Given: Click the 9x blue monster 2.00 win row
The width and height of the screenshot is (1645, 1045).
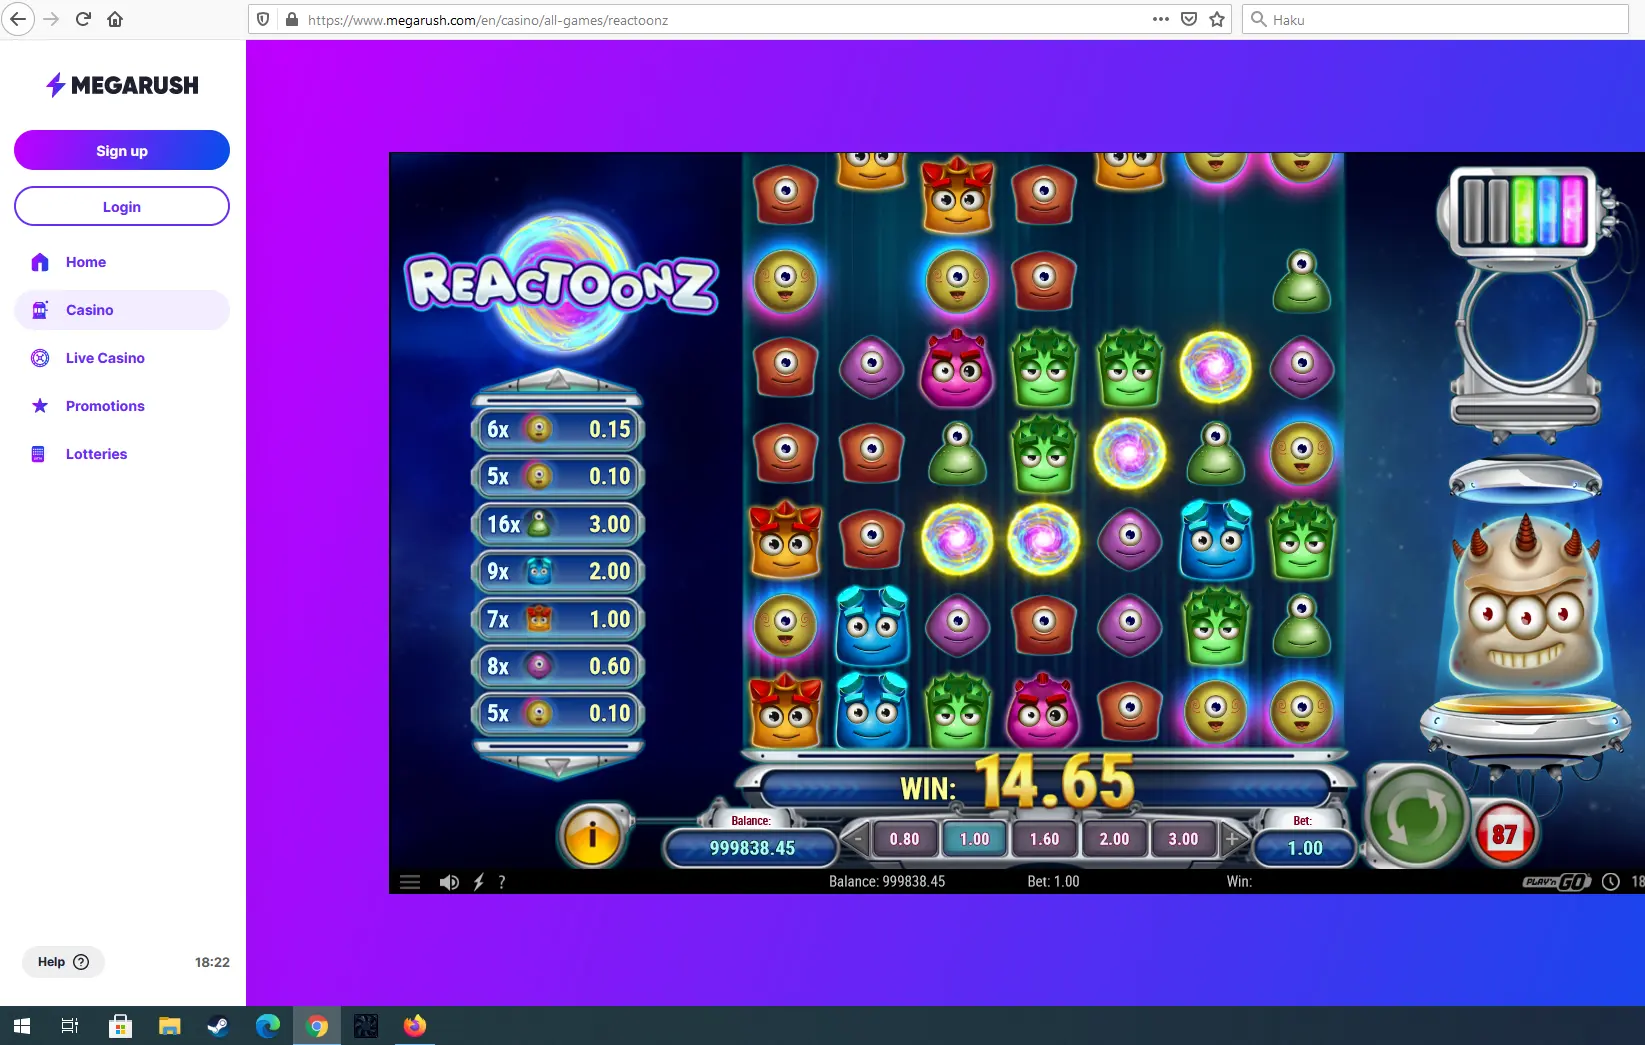Looking at the screenshot, I should point(558,571).
